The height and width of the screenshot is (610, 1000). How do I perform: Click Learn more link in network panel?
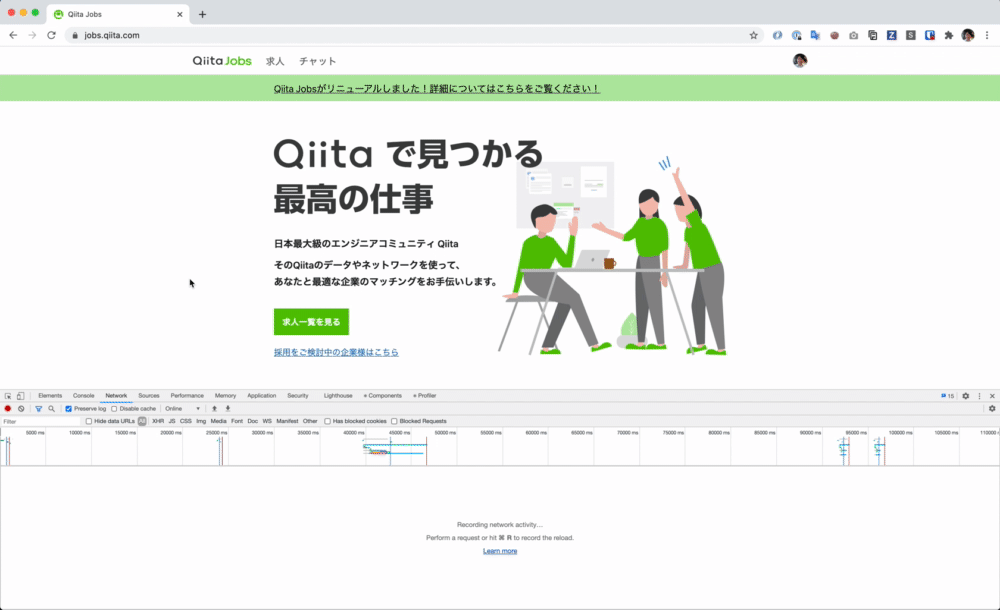click(500, 551)
